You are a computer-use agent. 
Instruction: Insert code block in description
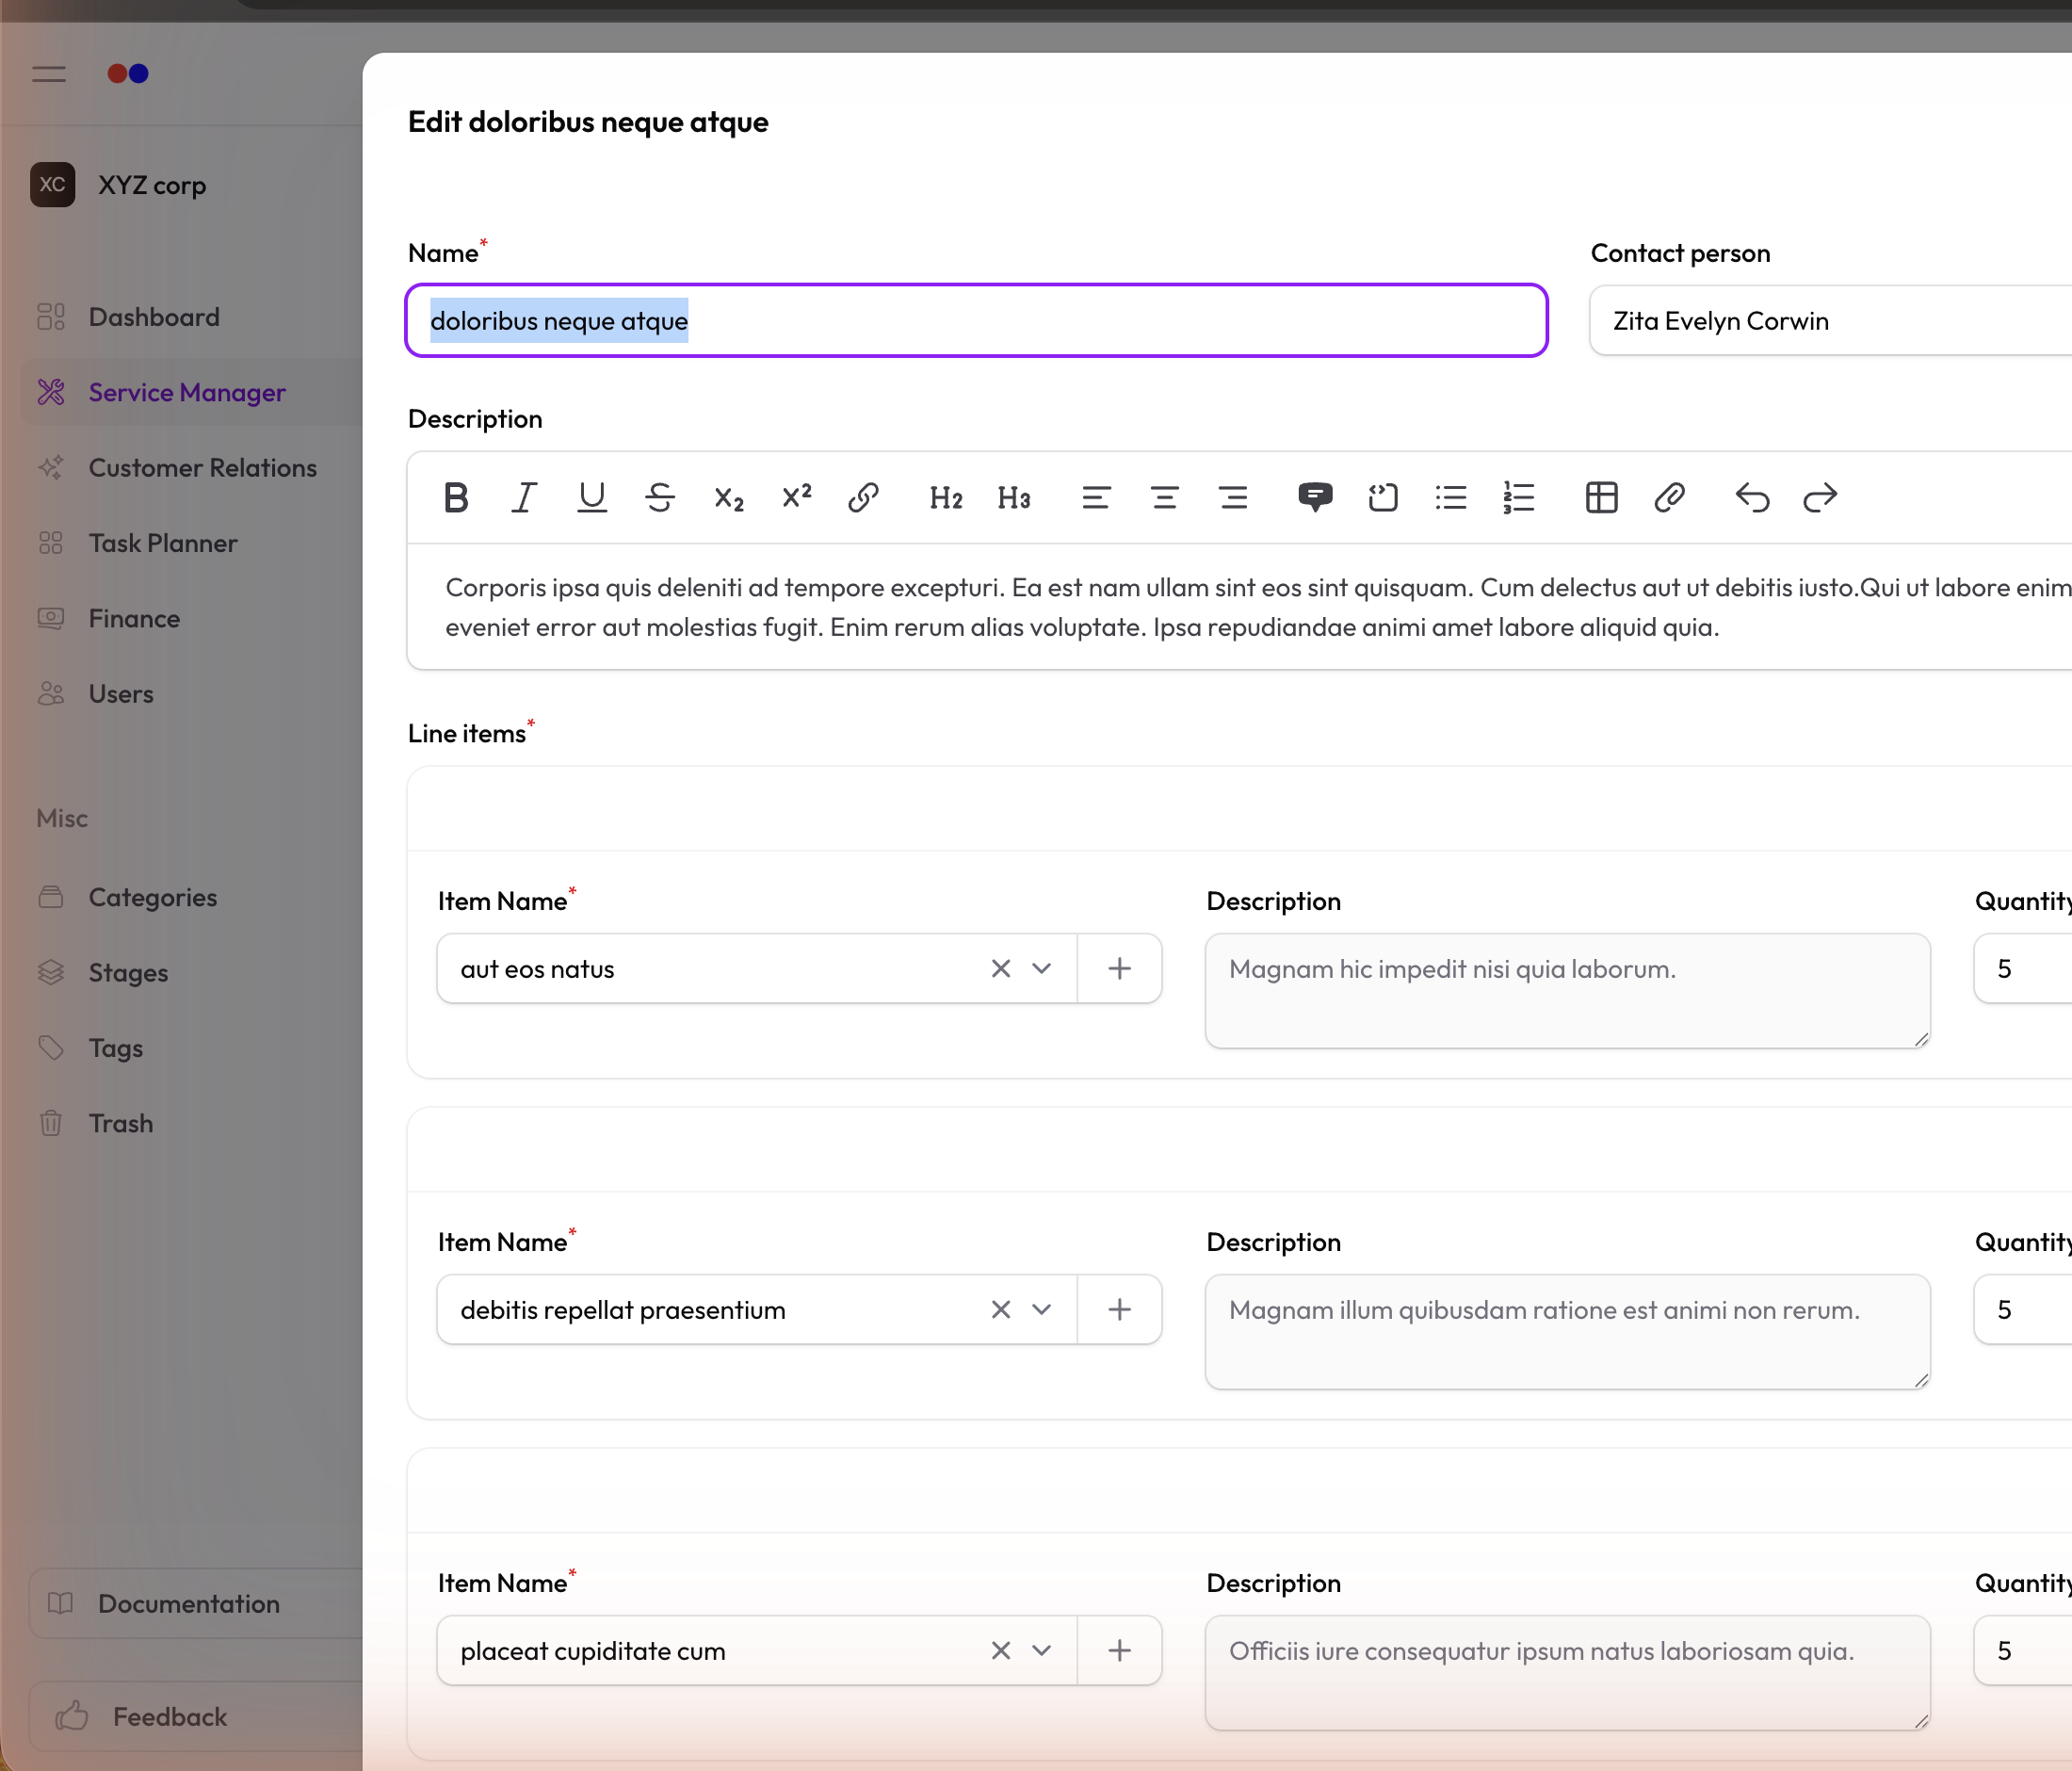coord(1383,497)
